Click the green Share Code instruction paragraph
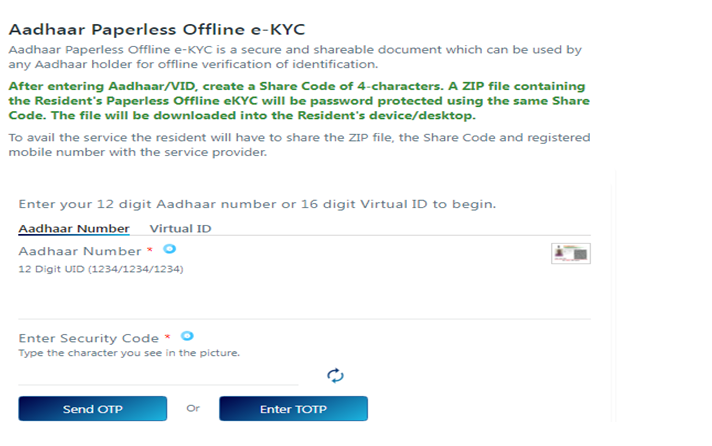Viewport: 712px width, 446px height. 297,102
